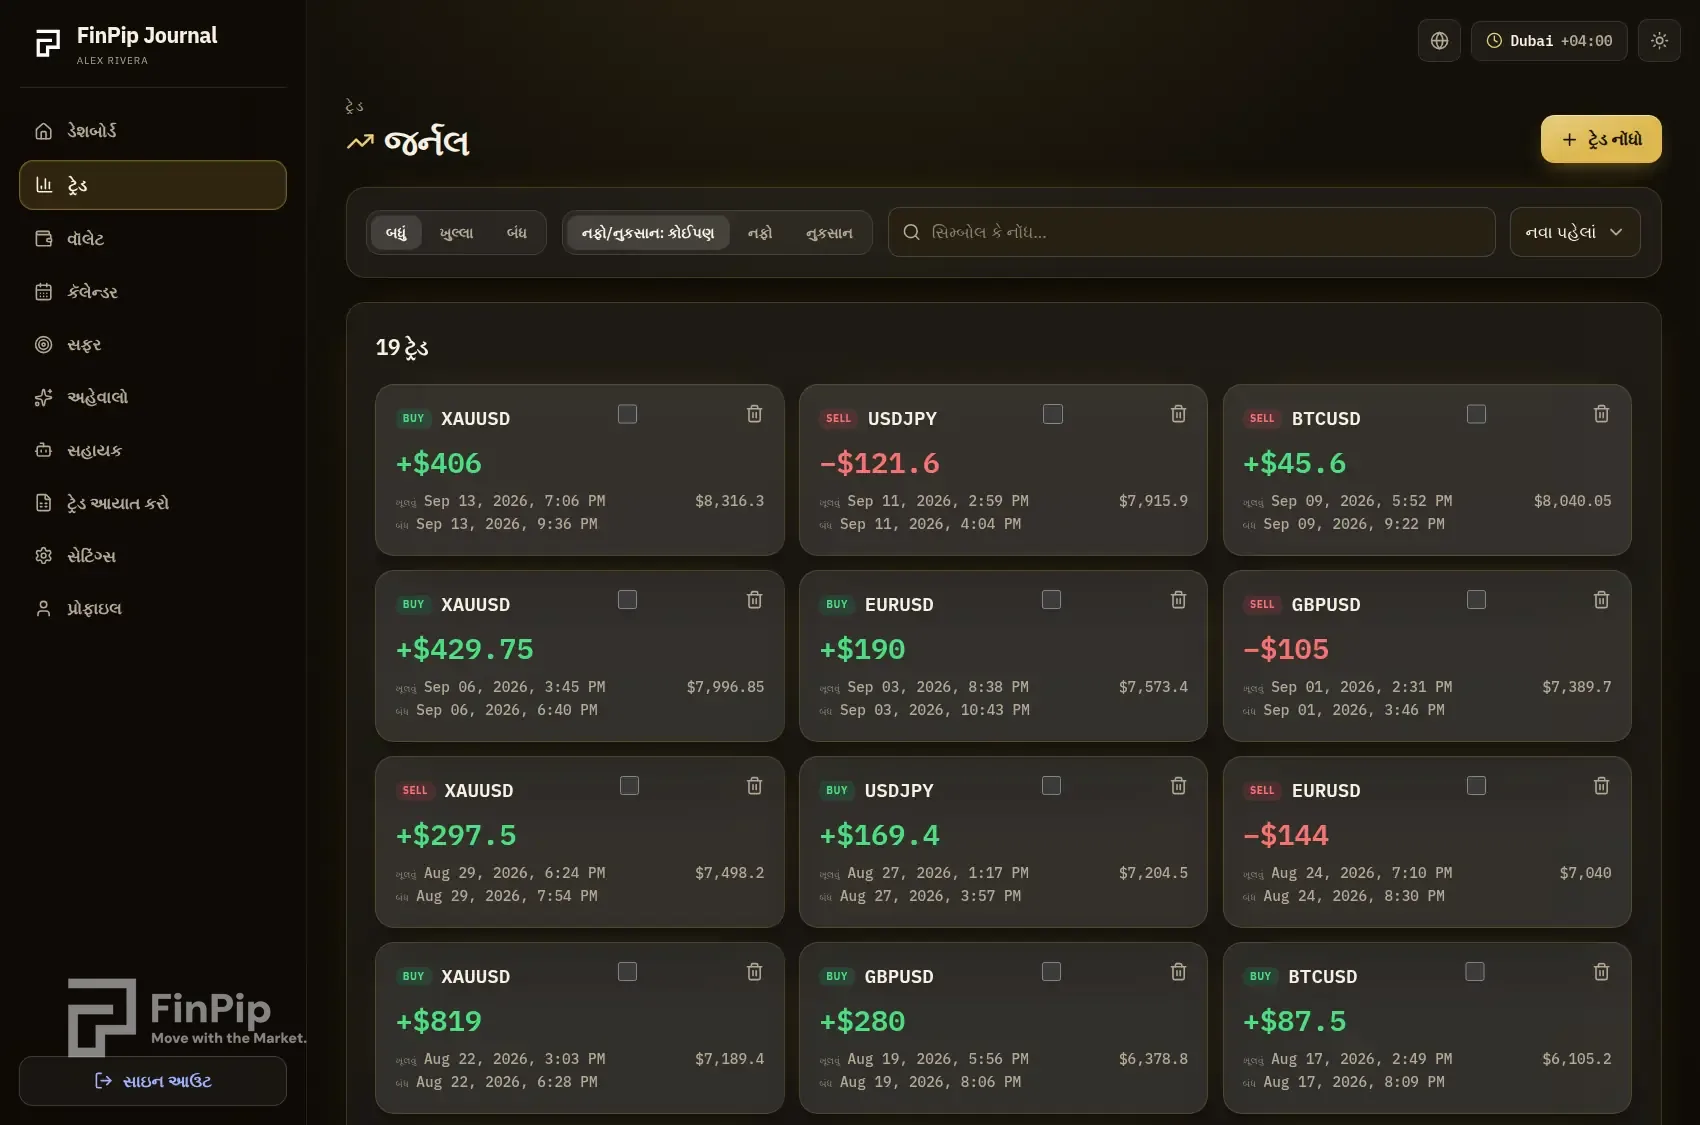This screenshot has height=1125, width=1700.
Task: Open the newest-first sort dropdown
Action: coord(1575,232)
